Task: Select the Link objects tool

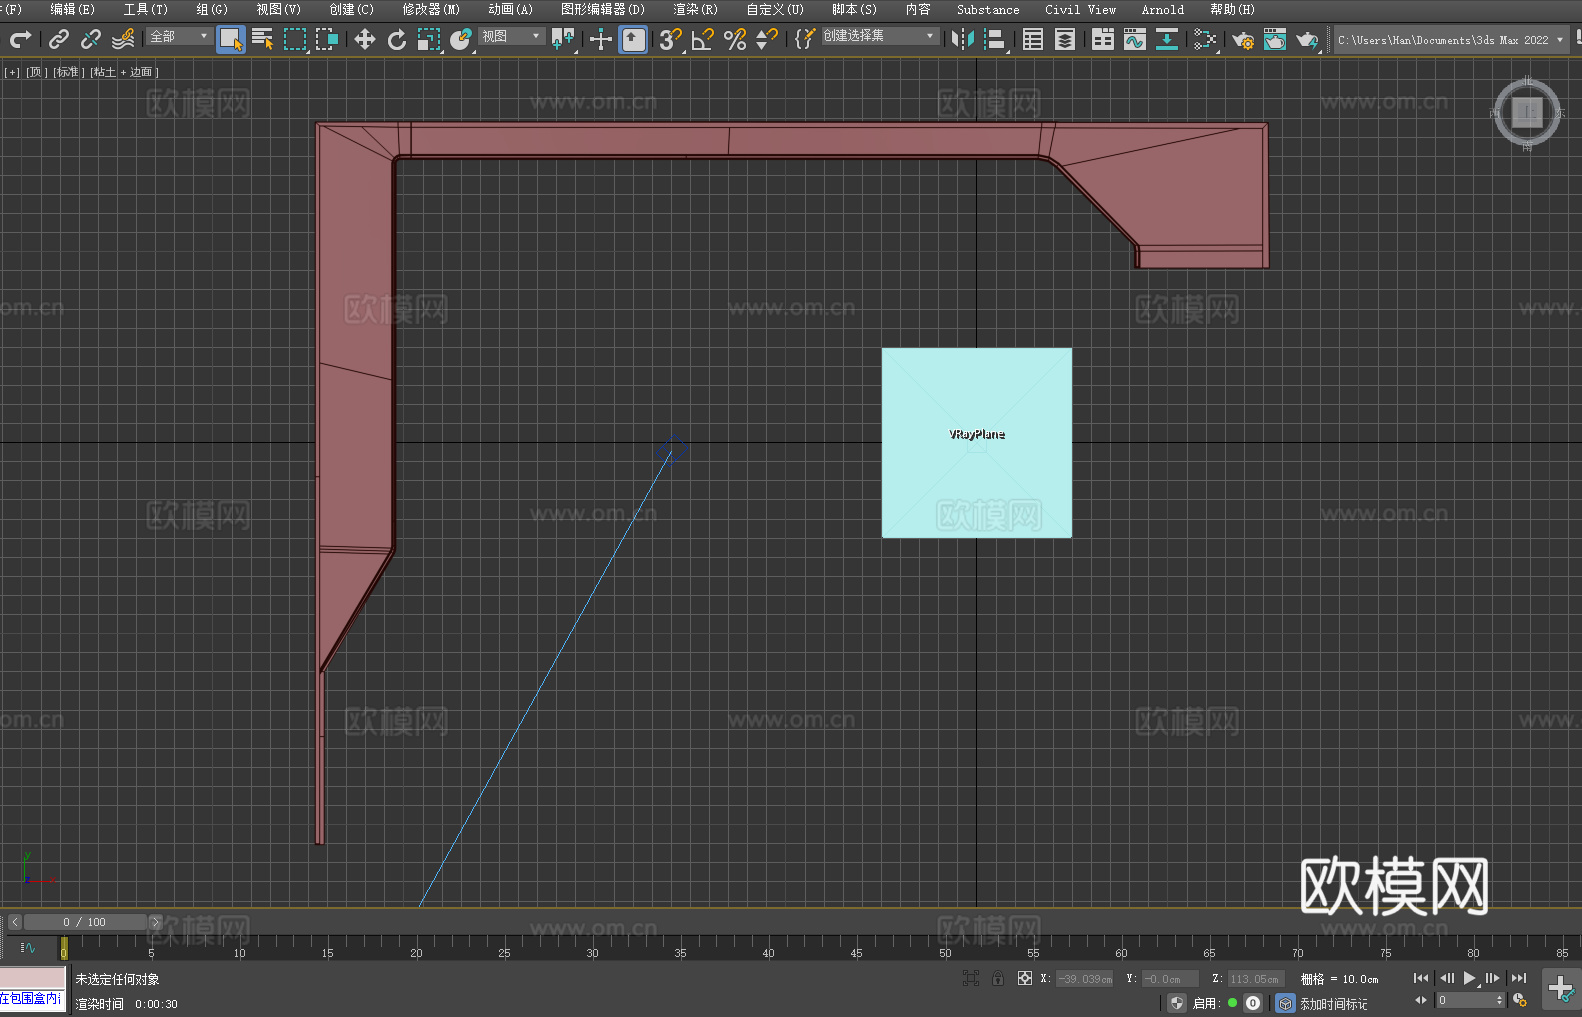Action: click(59, 39)
